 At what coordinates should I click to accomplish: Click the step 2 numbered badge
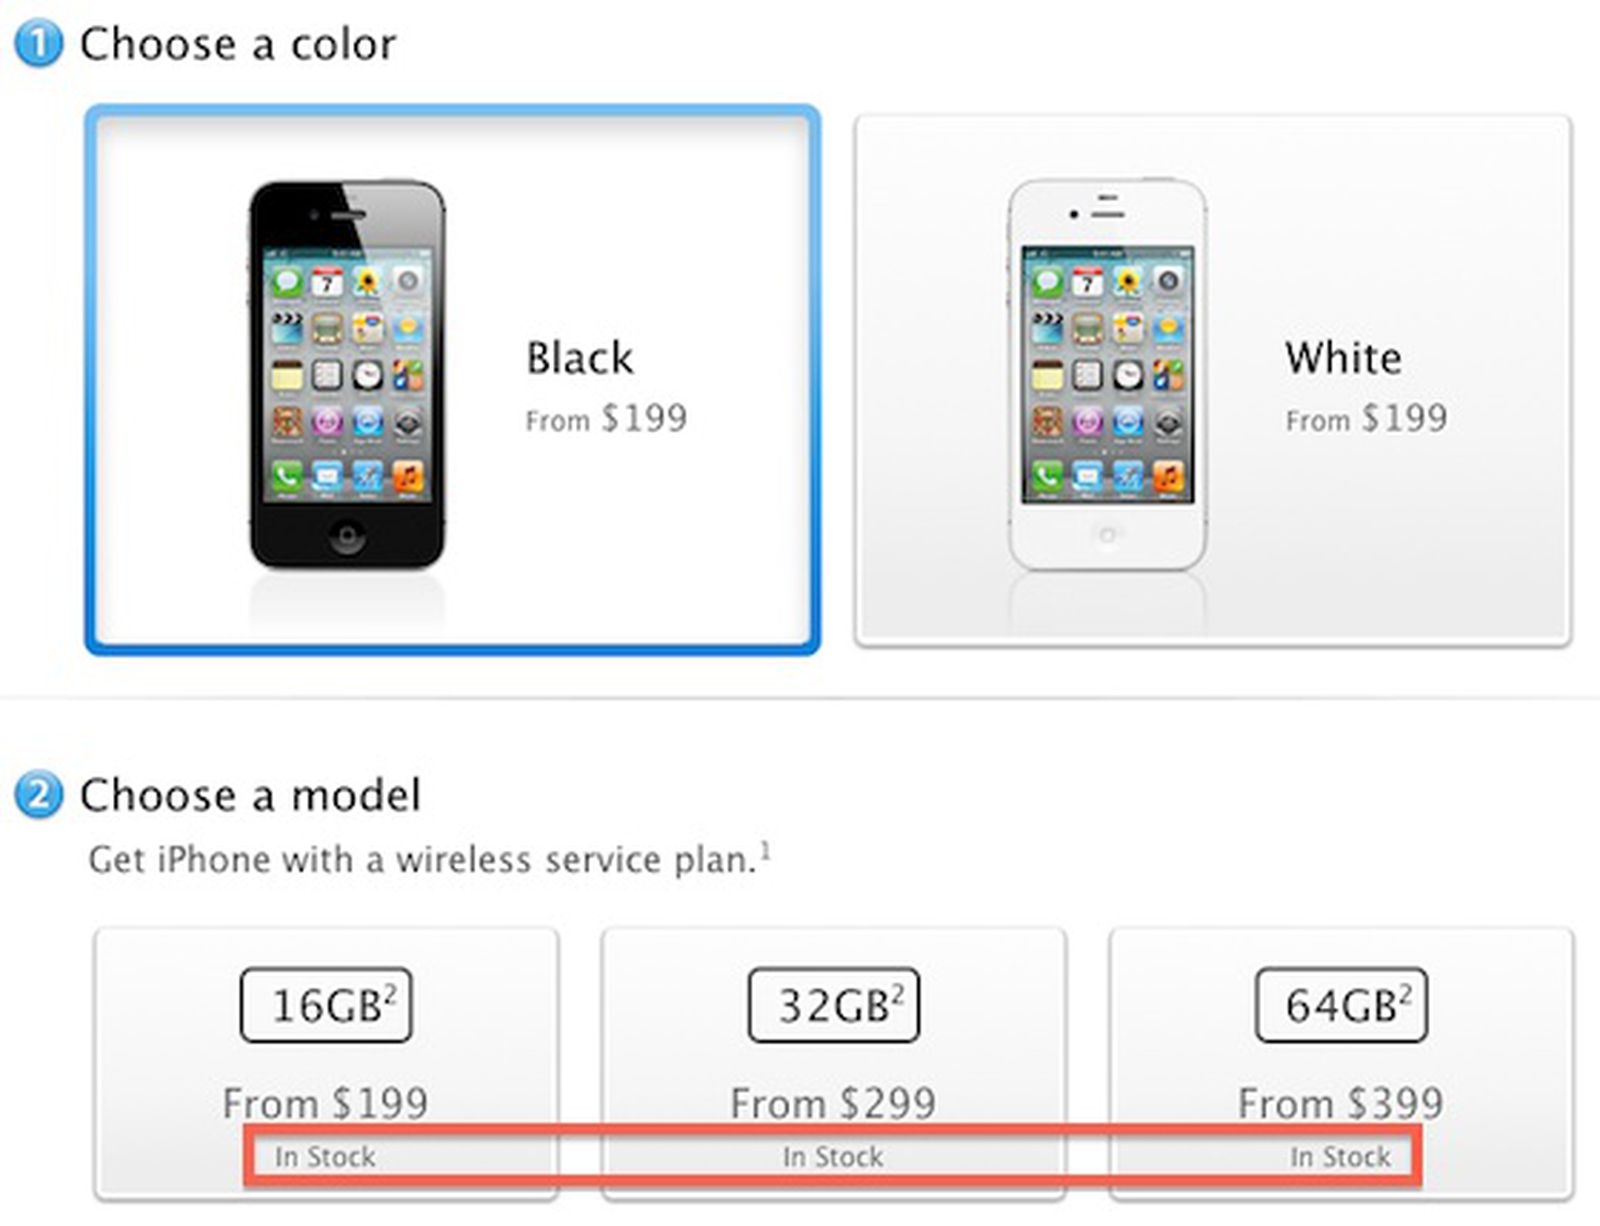click(35, 795)
